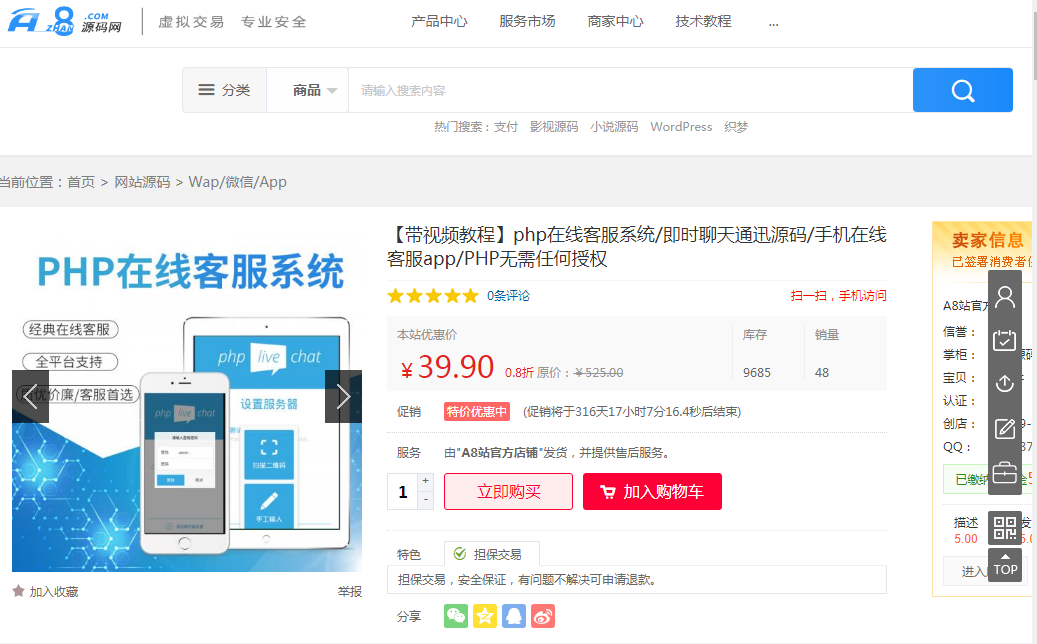Go back to TOP of page
Viewport: 1037px width, 644px height.
(1005, 565)
